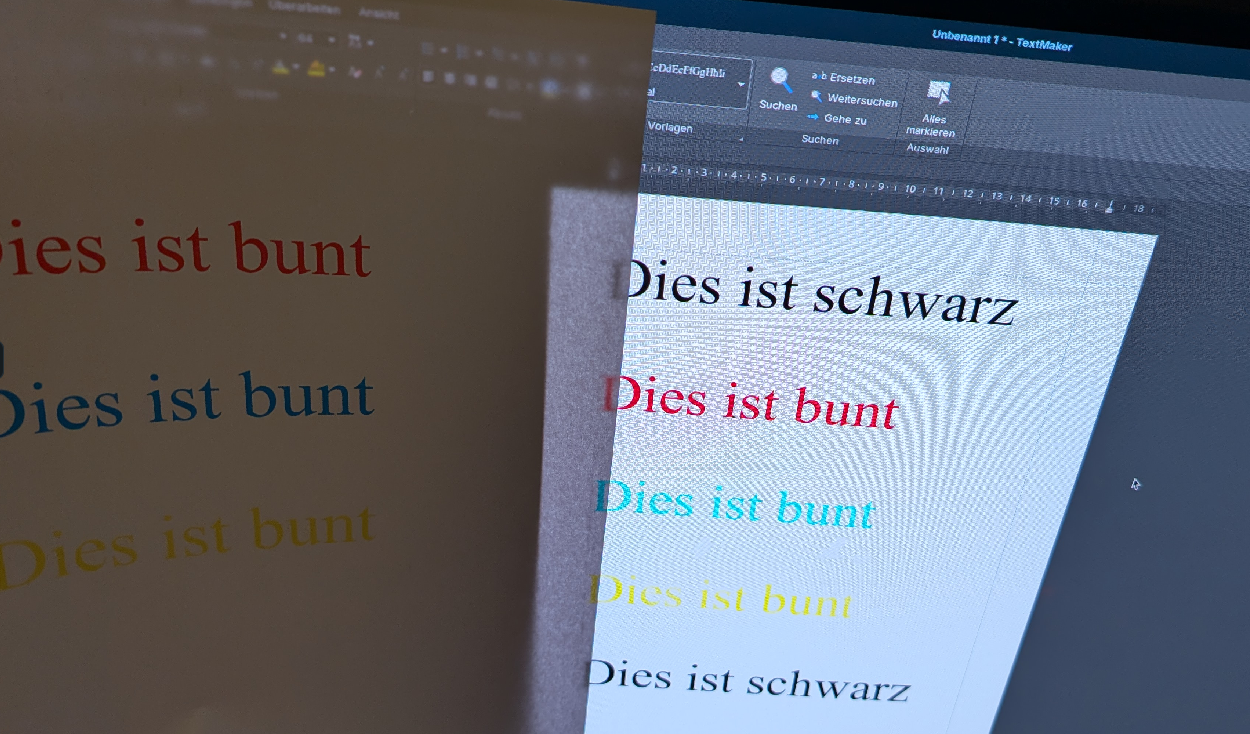Click red "Dies ist bunt" in the on-screen document
The height and width of the screenshot is (734, 1250).
pos(751,403)
